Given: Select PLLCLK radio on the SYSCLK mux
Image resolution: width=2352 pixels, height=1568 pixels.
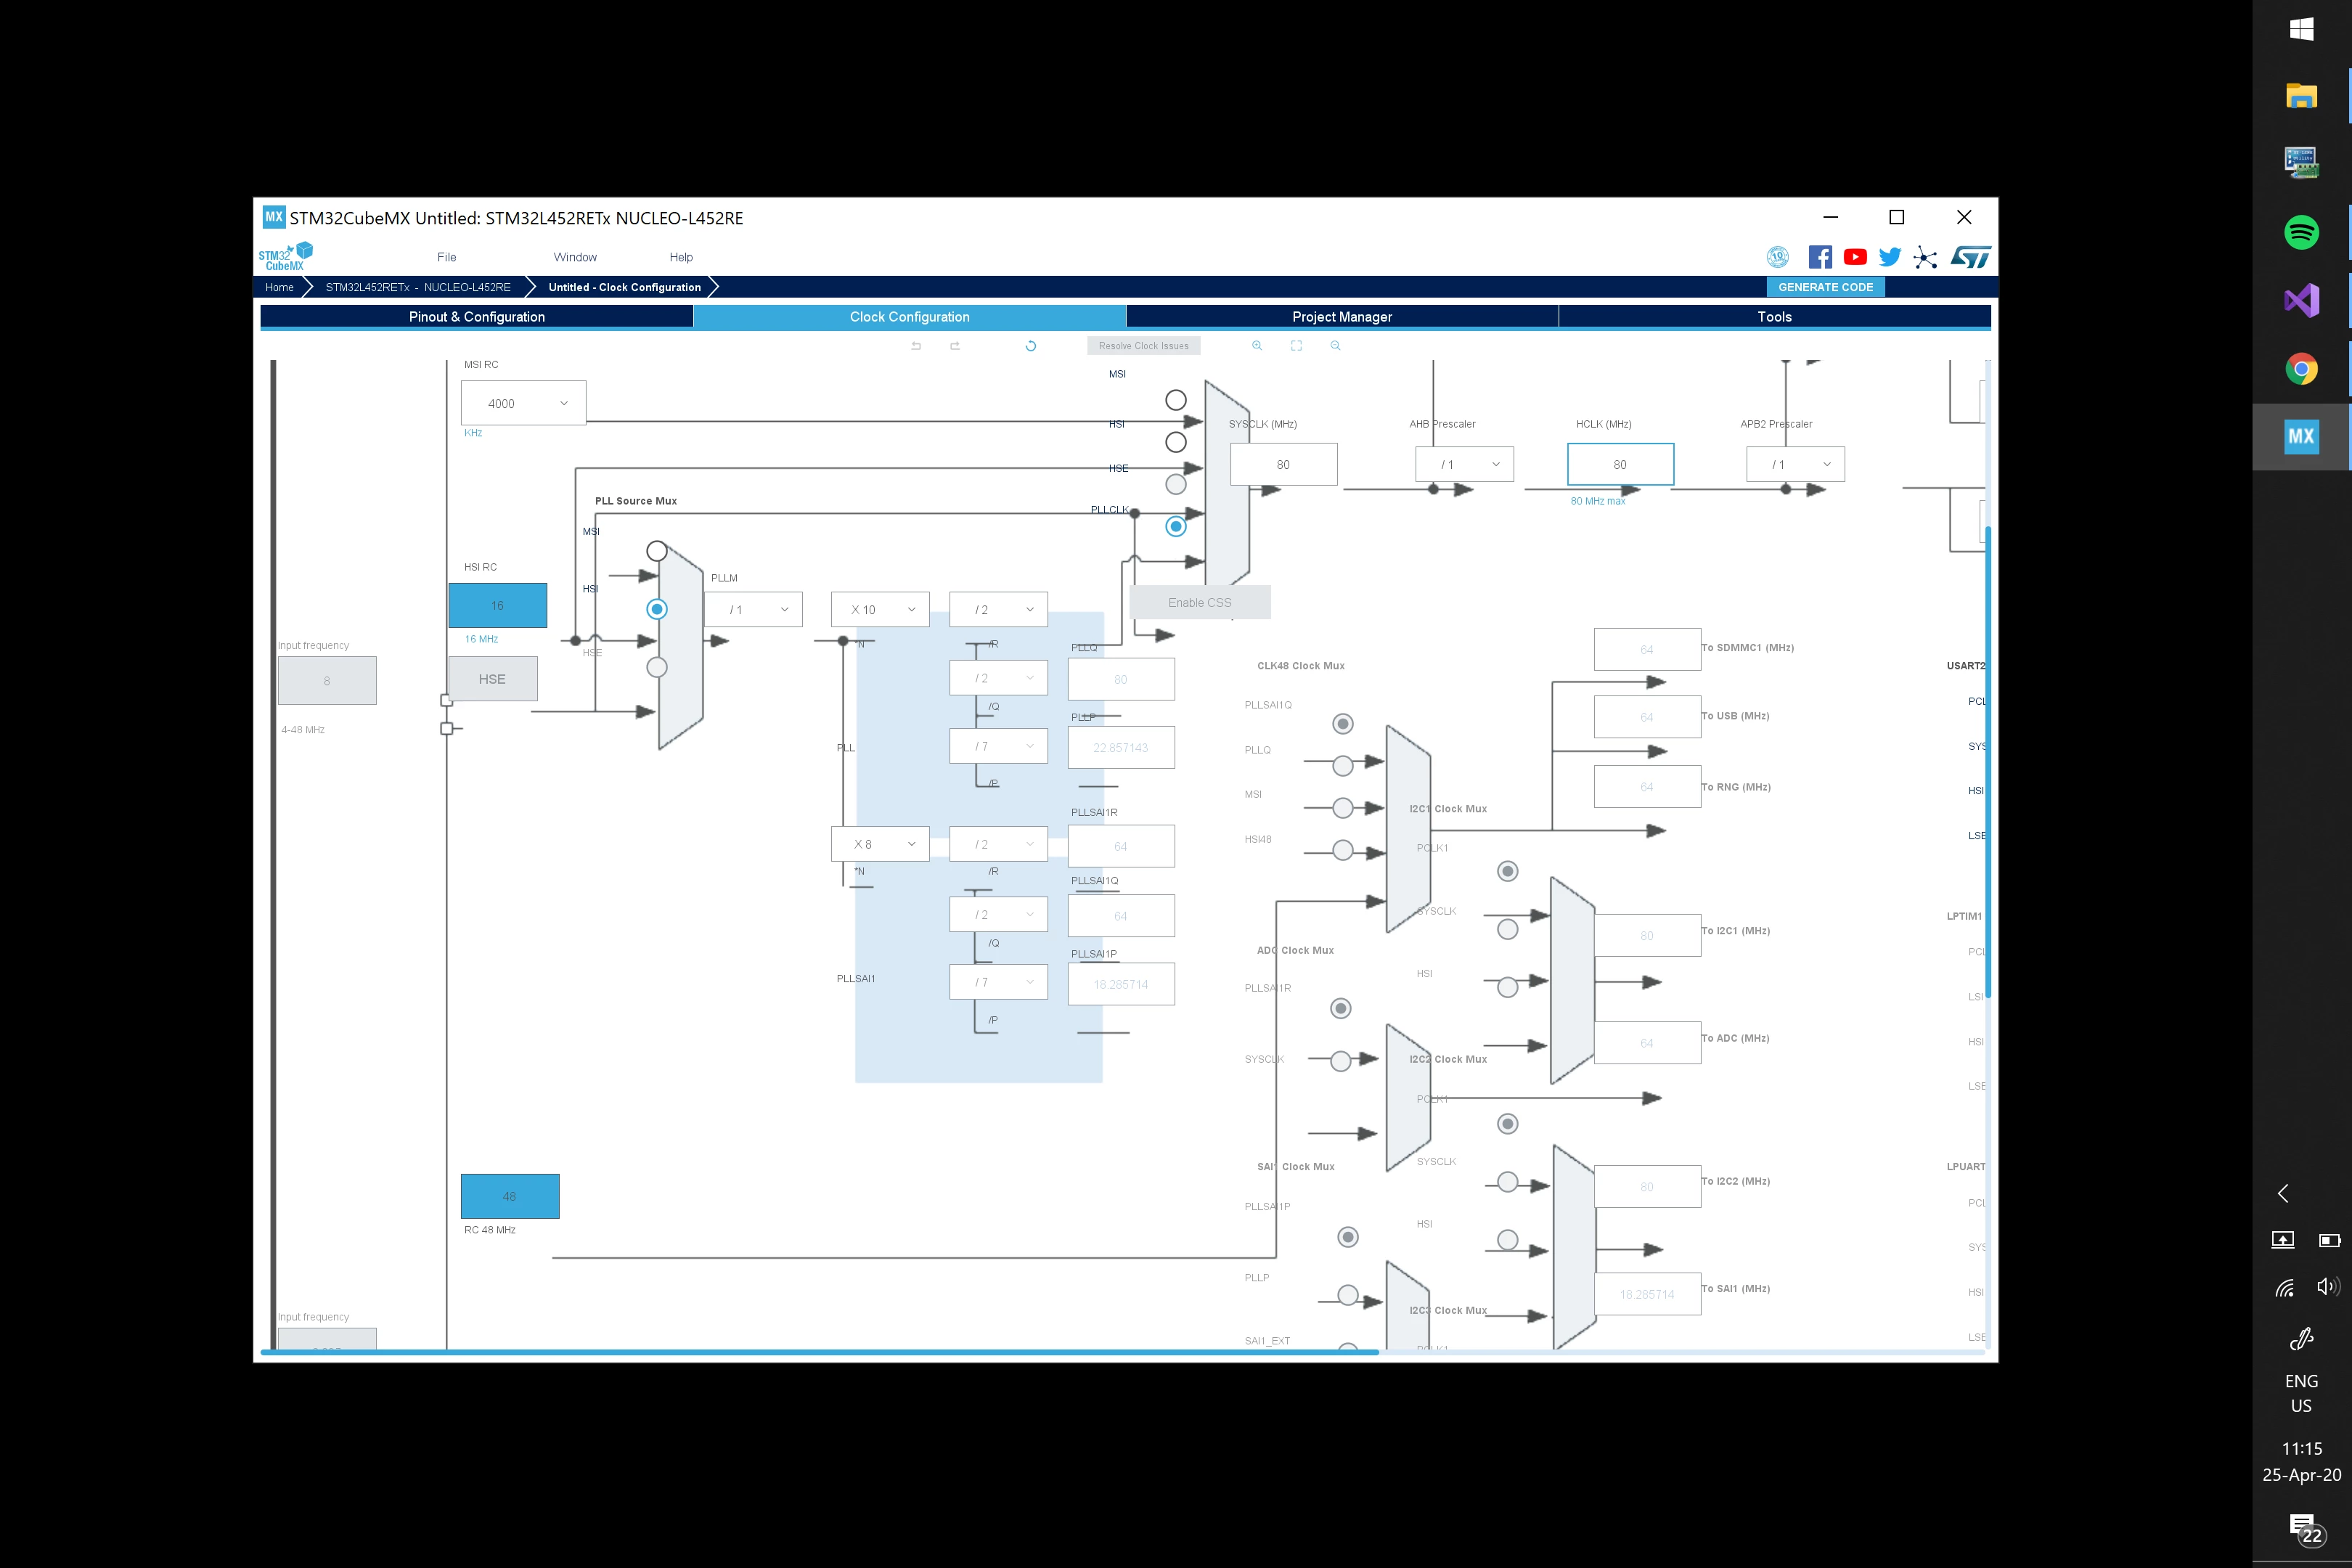Looking at the screenshot, I should (x=1176, y=526).
